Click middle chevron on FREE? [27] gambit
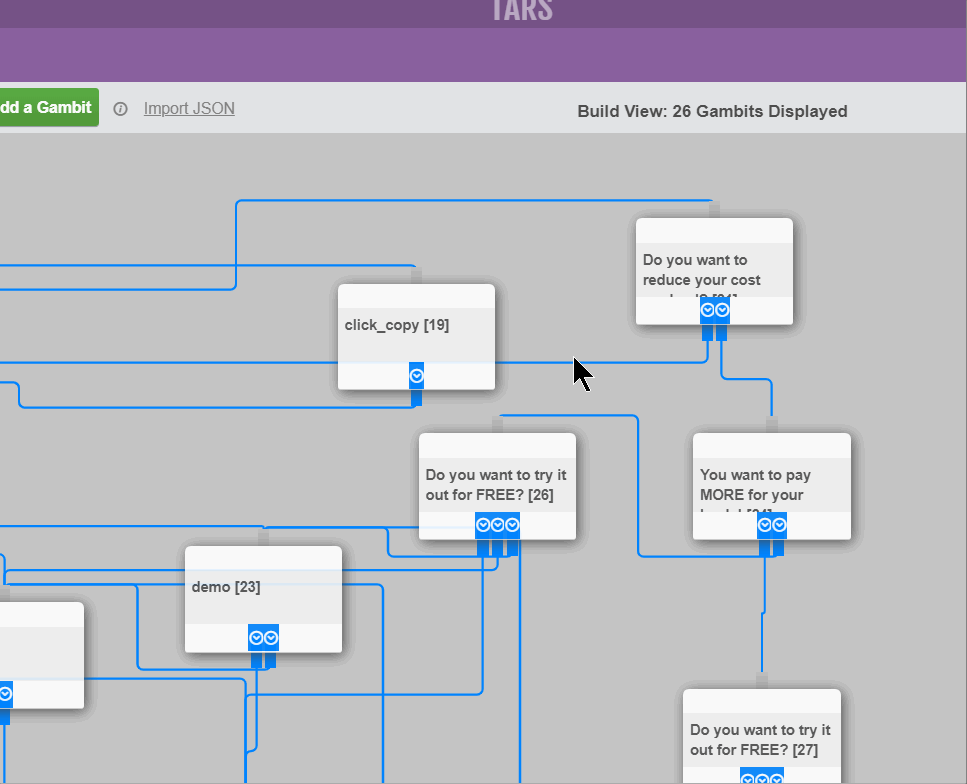The image size is (967, 784). (x=762, y=778)
